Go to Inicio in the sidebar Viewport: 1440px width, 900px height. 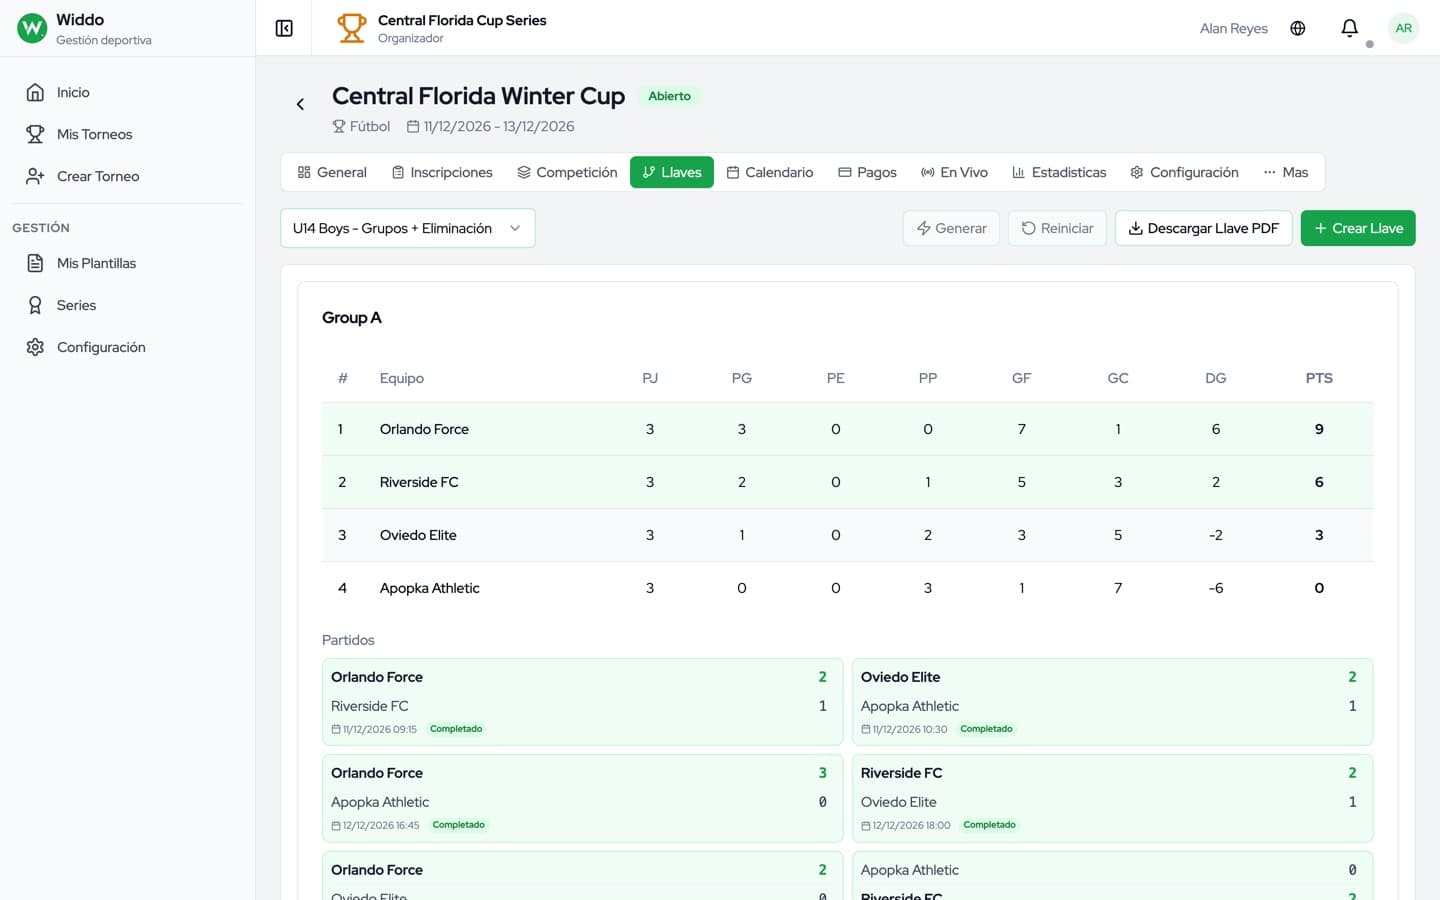pos(127,92)
